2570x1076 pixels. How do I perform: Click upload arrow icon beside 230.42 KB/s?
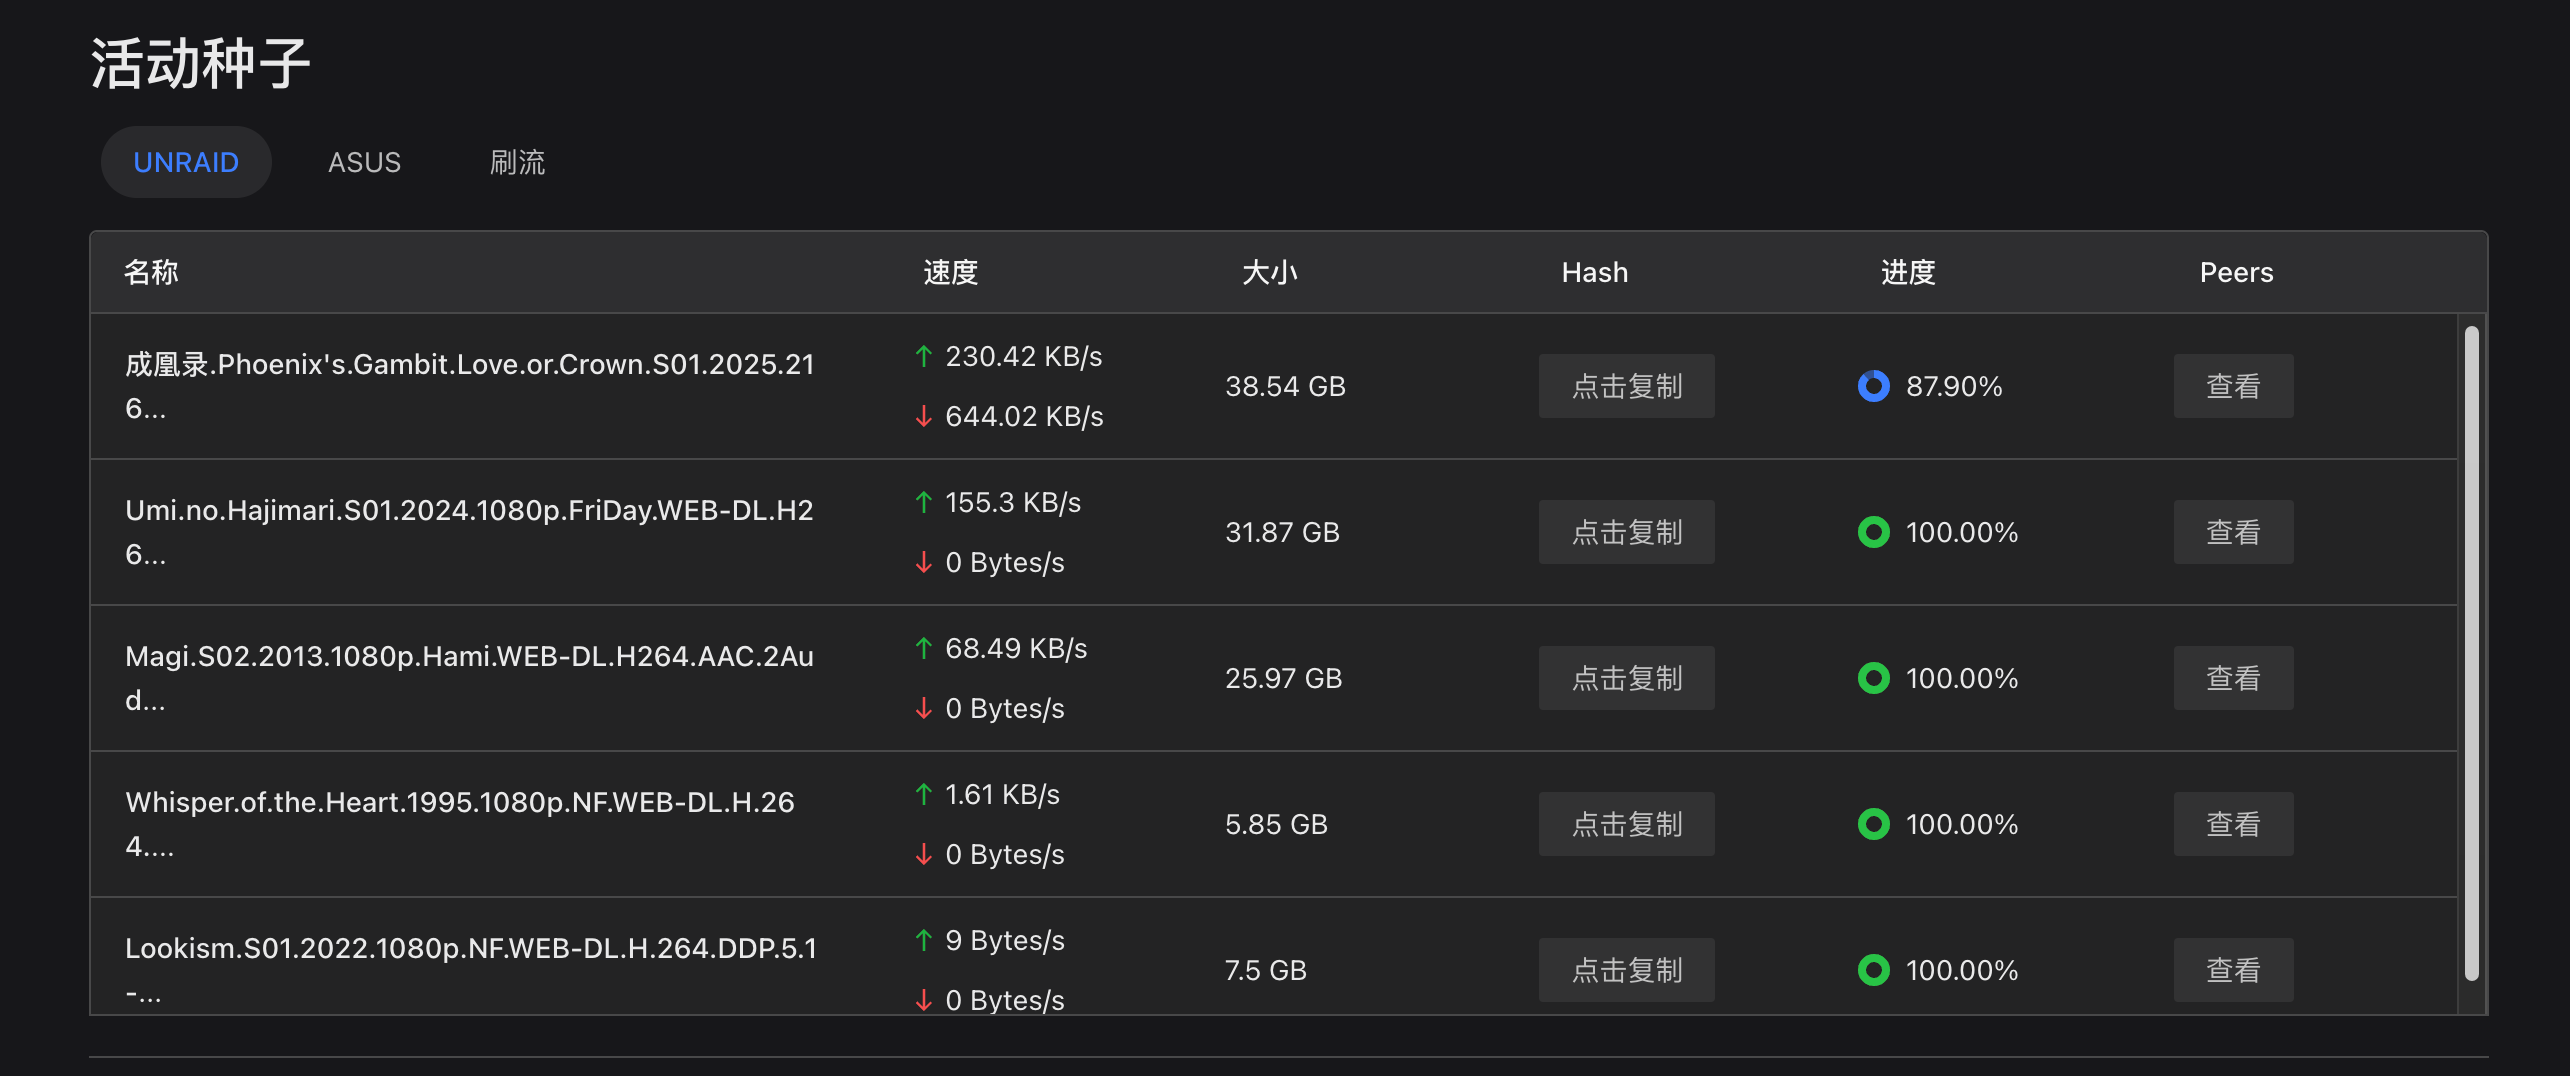point(924,356)
